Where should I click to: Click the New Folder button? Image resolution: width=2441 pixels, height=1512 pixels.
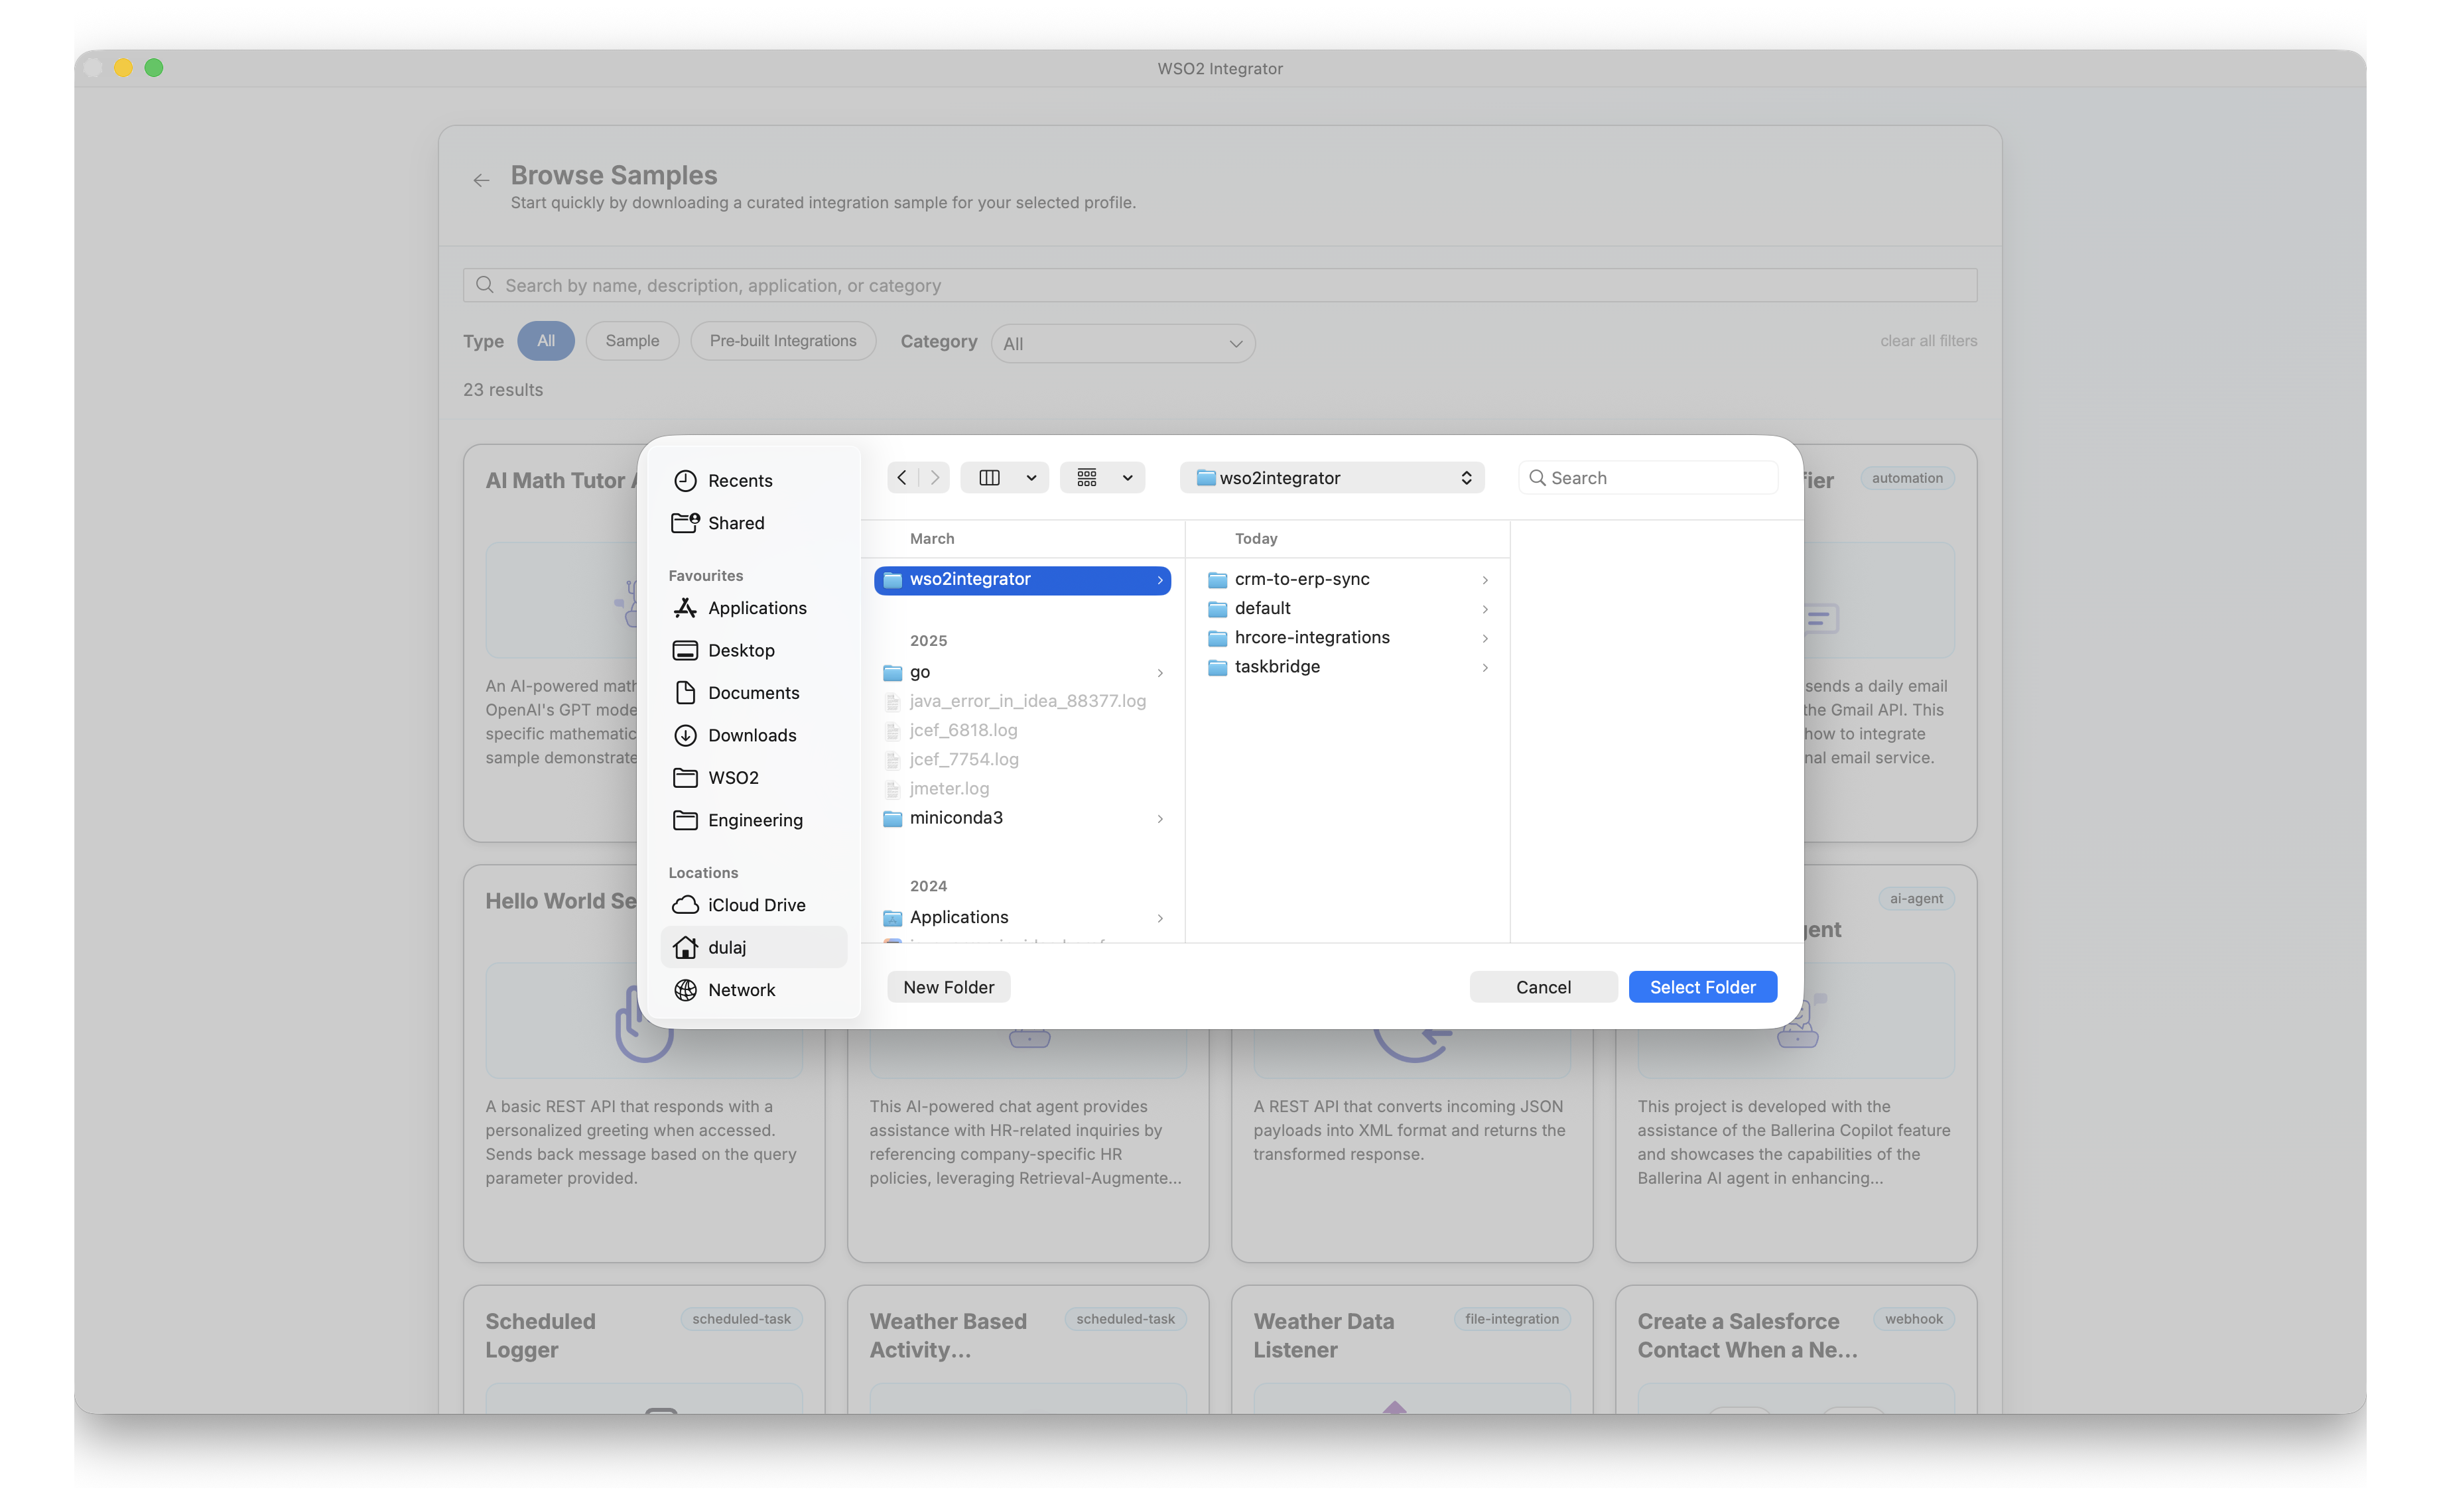[948, 987]
